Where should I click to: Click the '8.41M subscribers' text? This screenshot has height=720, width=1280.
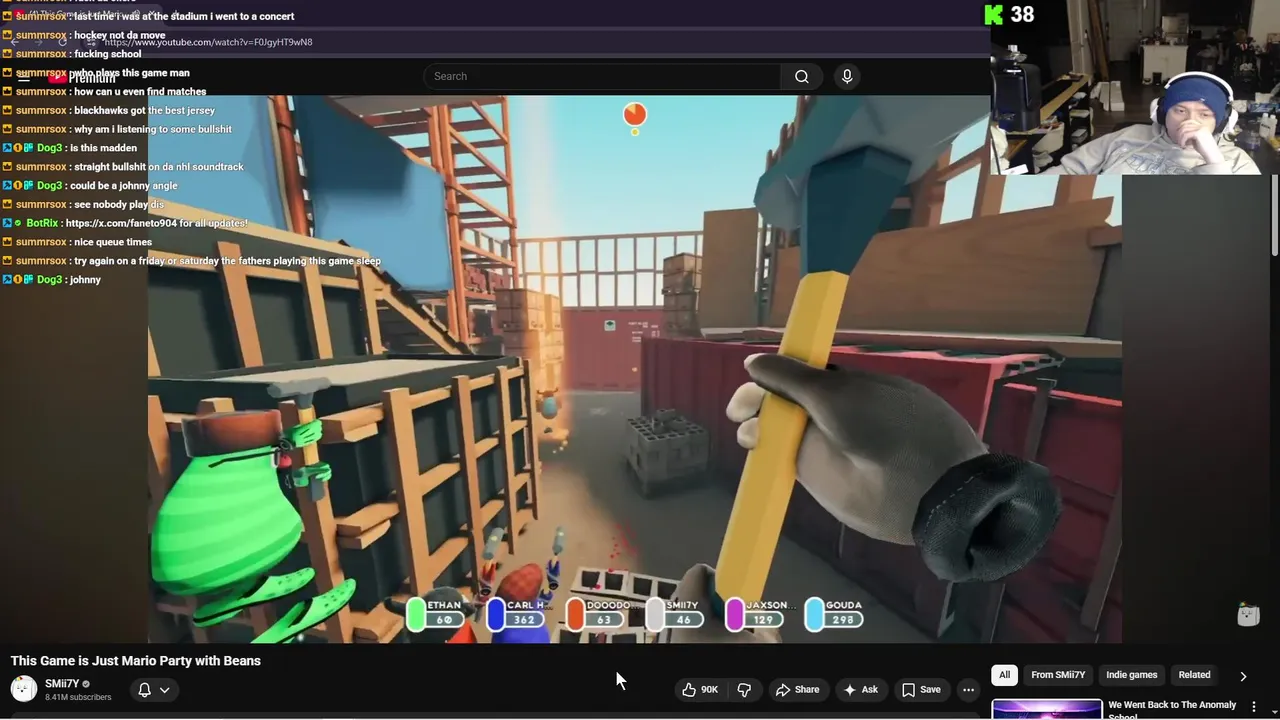78,697
